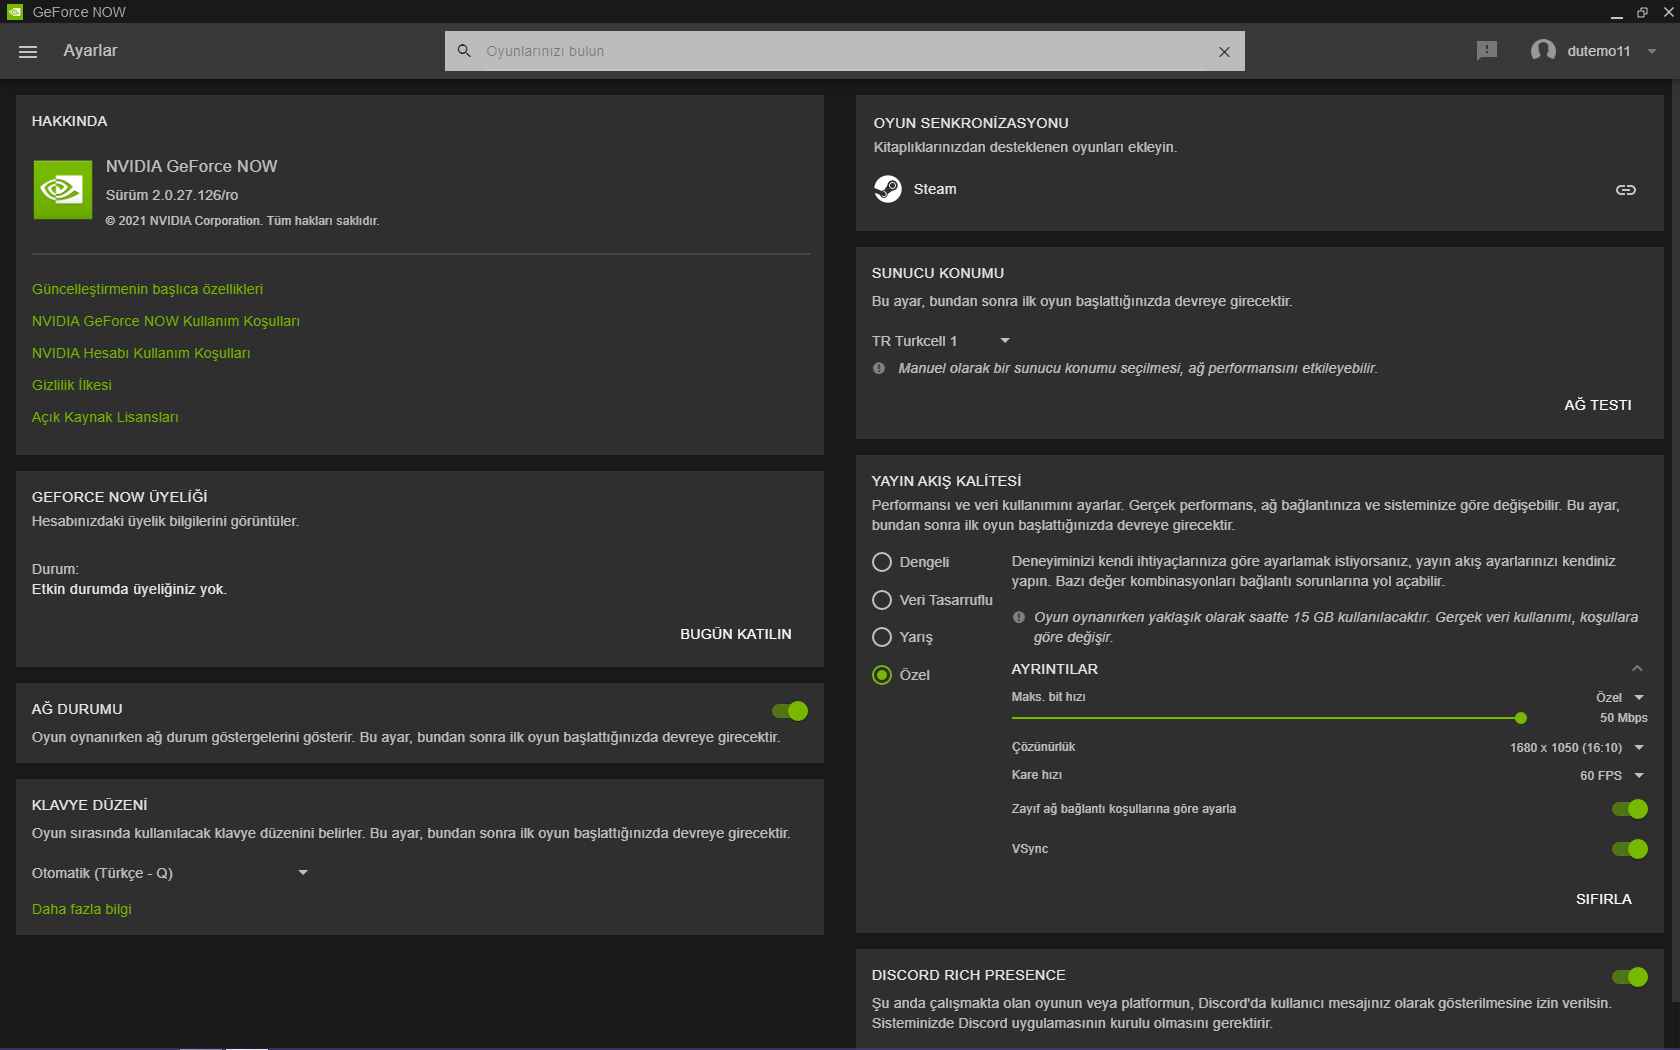Click the SIFIRLA reset button

click(x=1604, y=899)
